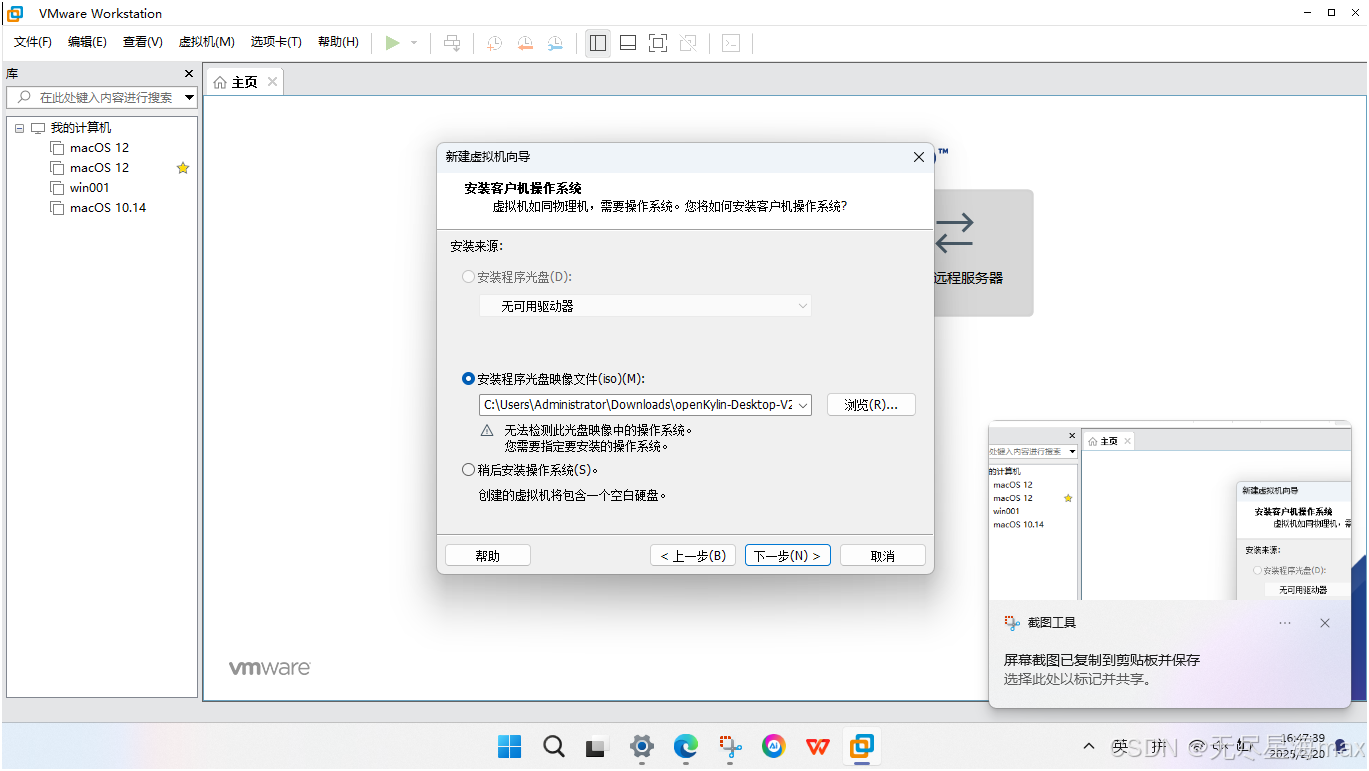Select 我的计算机 in the library tree
This screenshot has height=771, width=1369.
click(81, 128)
